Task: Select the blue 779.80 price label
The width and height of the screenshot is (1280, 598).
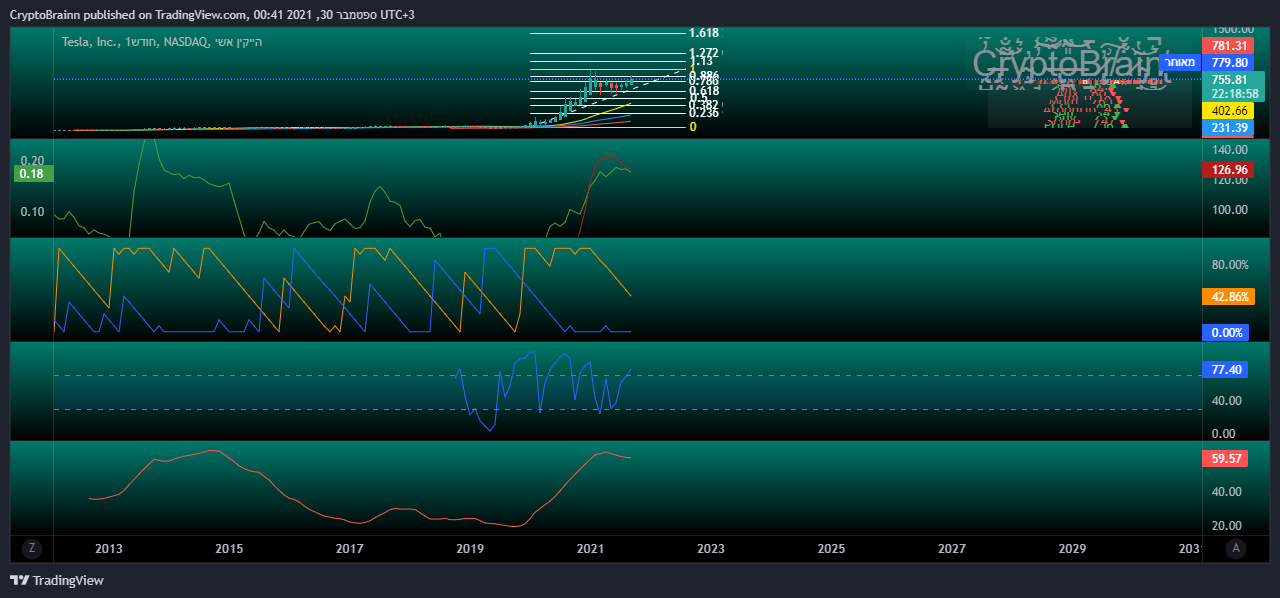Action: (1228, 62)
